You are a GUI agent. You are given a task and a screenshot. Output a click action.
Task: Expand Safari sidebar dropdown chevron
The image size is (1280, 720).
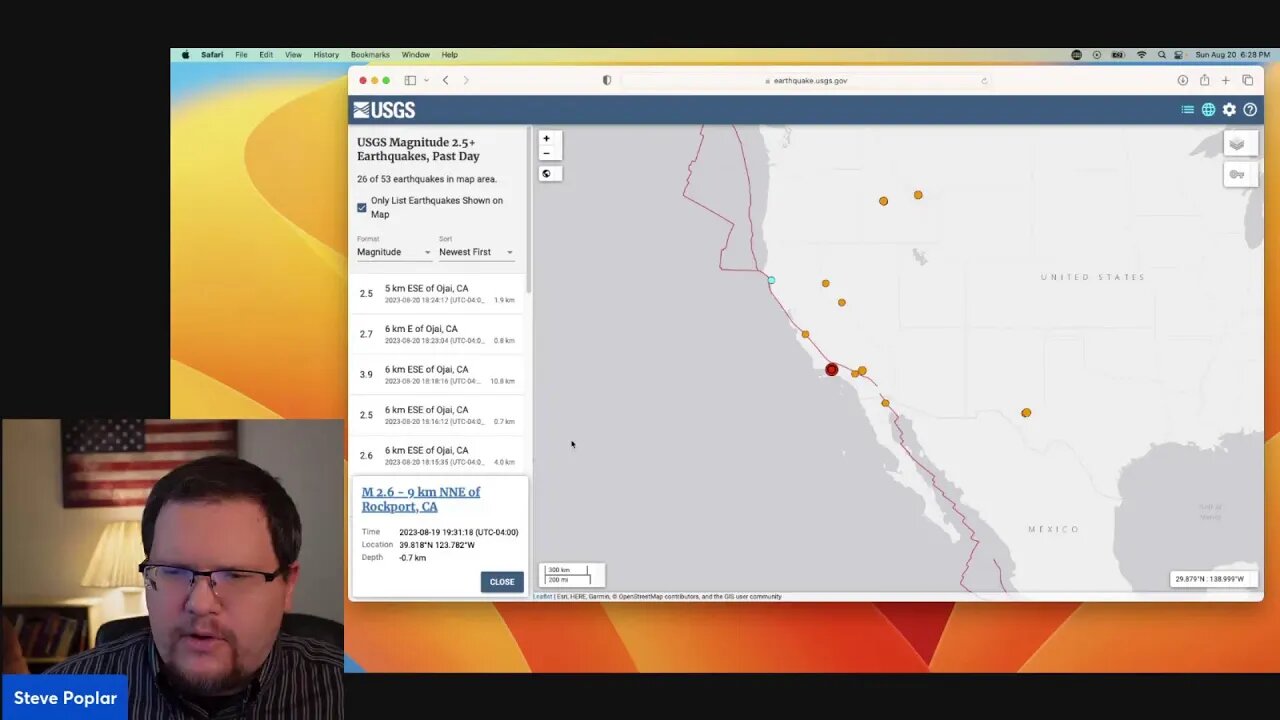coord(426,80)
